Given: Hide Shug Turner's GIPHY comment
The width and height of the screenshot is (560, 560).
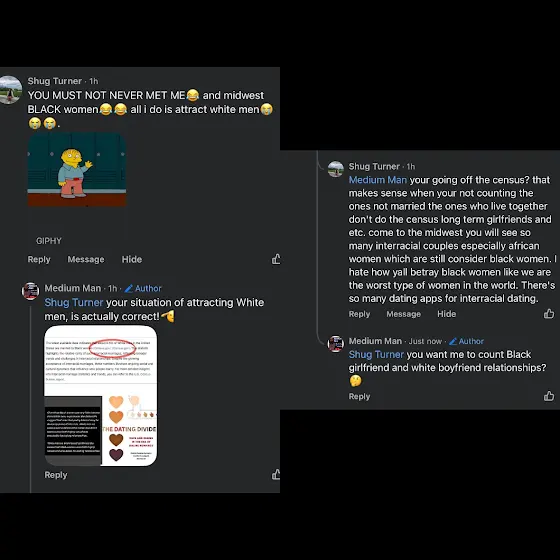Looking at the screenshot, I should coord(132,259).
